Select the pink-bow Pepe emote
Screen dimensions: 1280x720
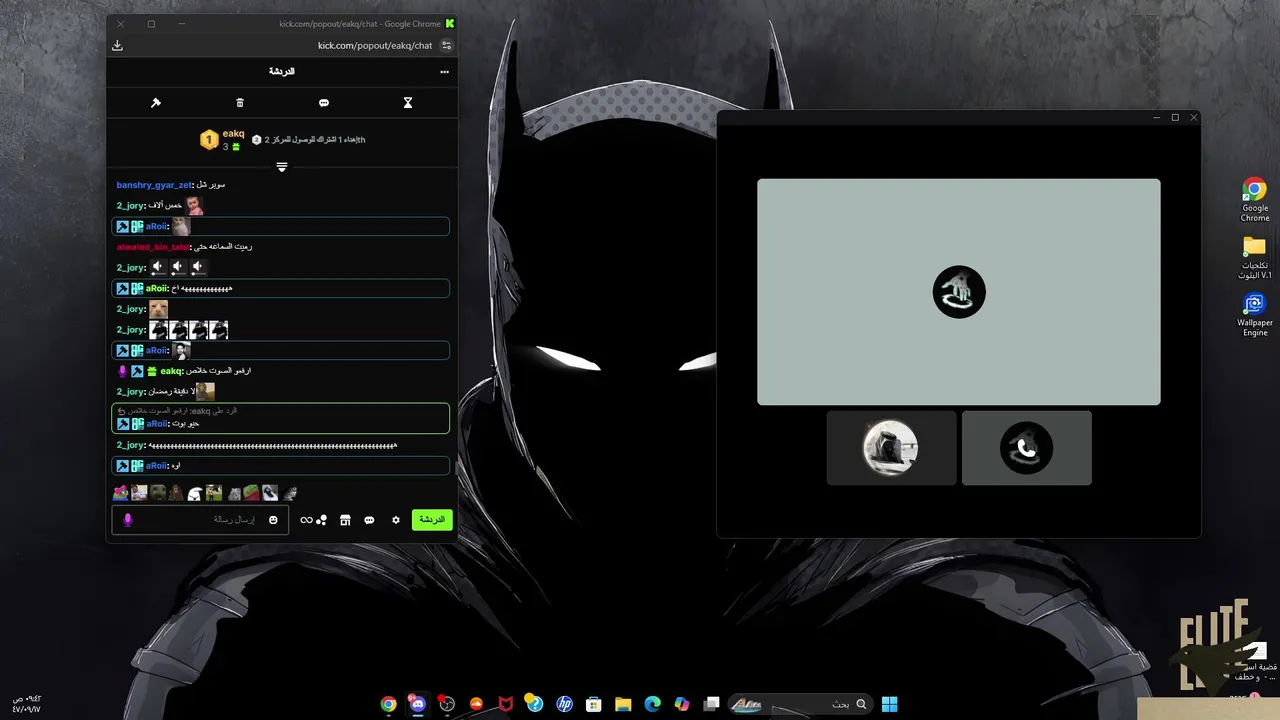(121, 493)
